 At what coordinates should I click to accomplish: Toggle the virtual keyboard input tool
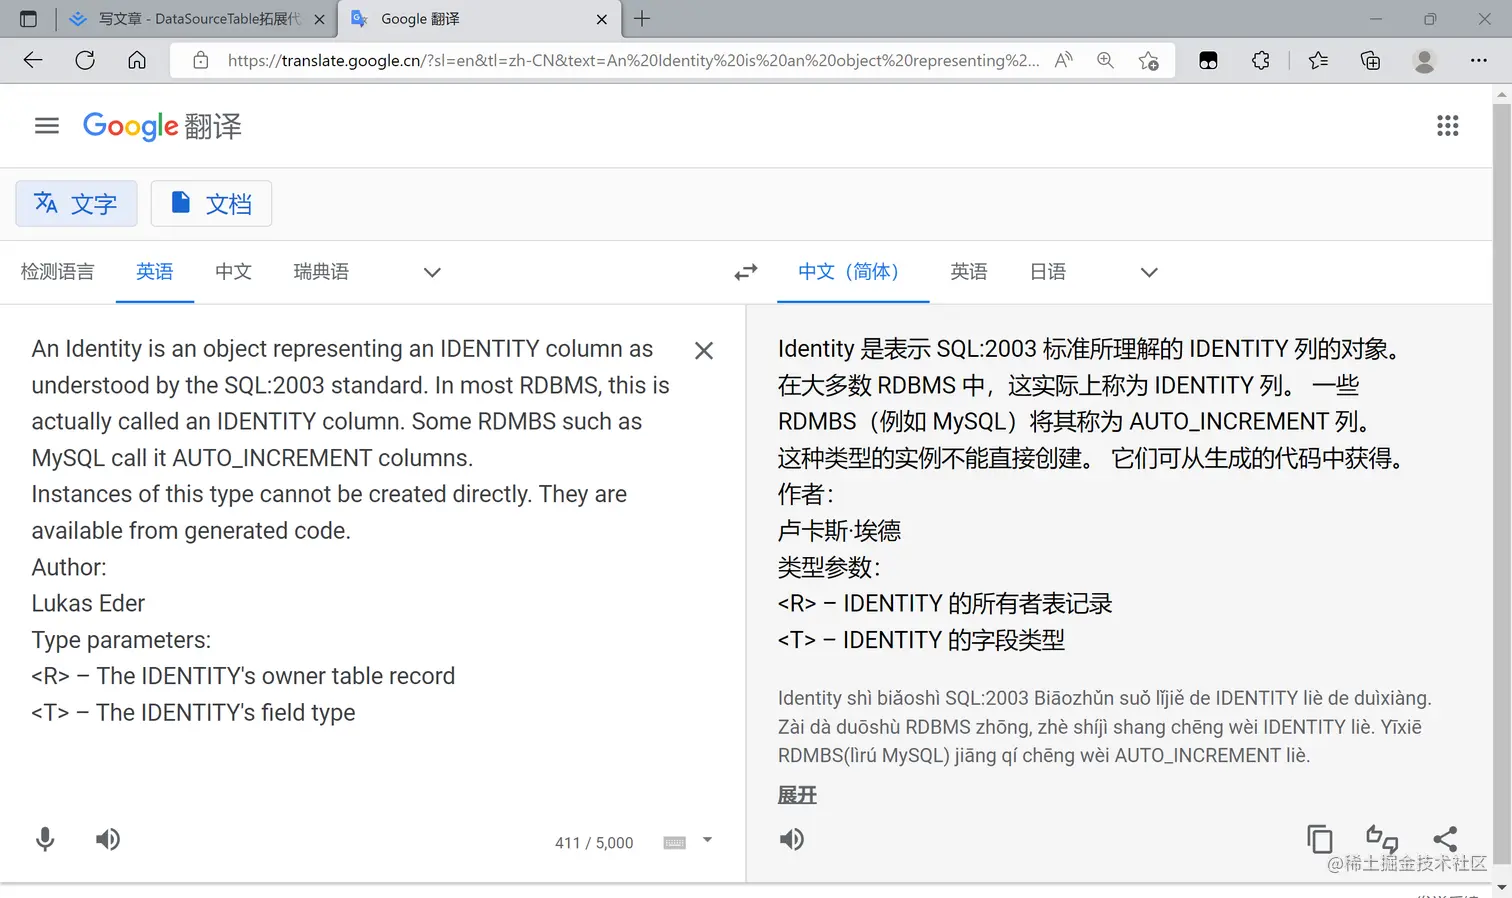(x=675, y=842)
